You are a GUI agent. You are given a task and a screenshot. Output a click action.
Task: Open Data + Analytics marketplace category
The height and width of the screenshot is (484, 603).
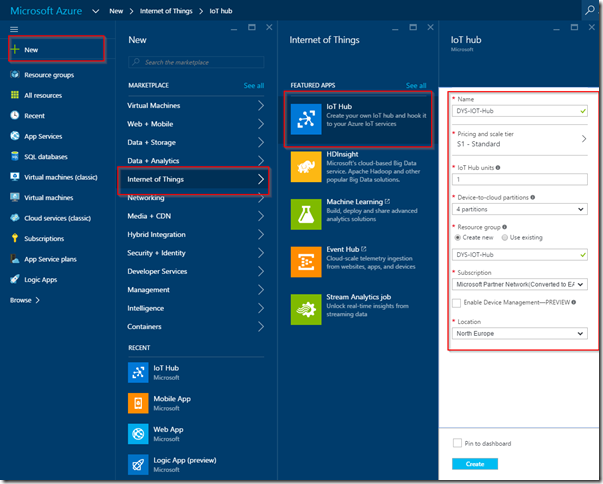[196, 161]
